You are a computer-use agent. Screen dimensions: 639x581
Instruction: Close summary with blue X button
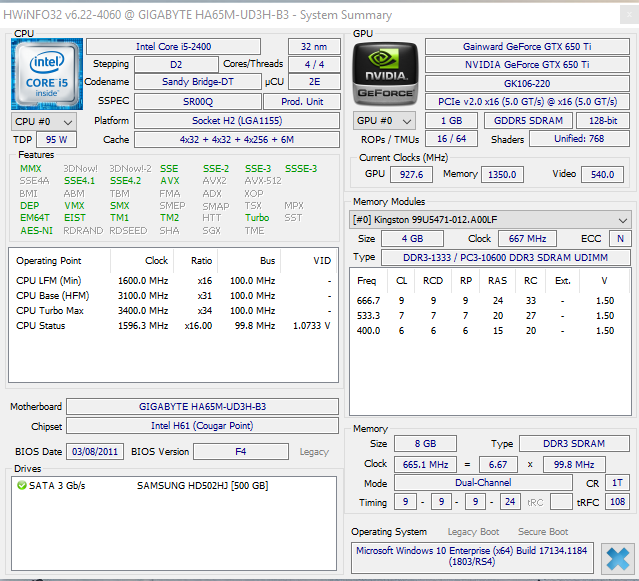point(617,559)
